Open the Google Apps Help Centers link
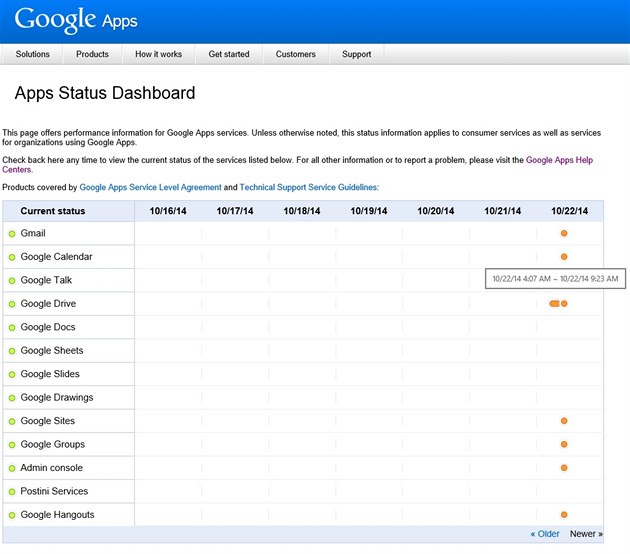The height and width of the screenshot is (554, 630). point(559,160)
